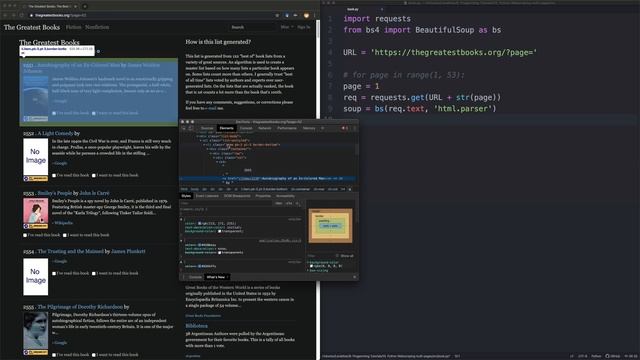Toggle the DevTools device toolbar icon
The width and height of the screenshot is (640, 360).
coord(191,128)
